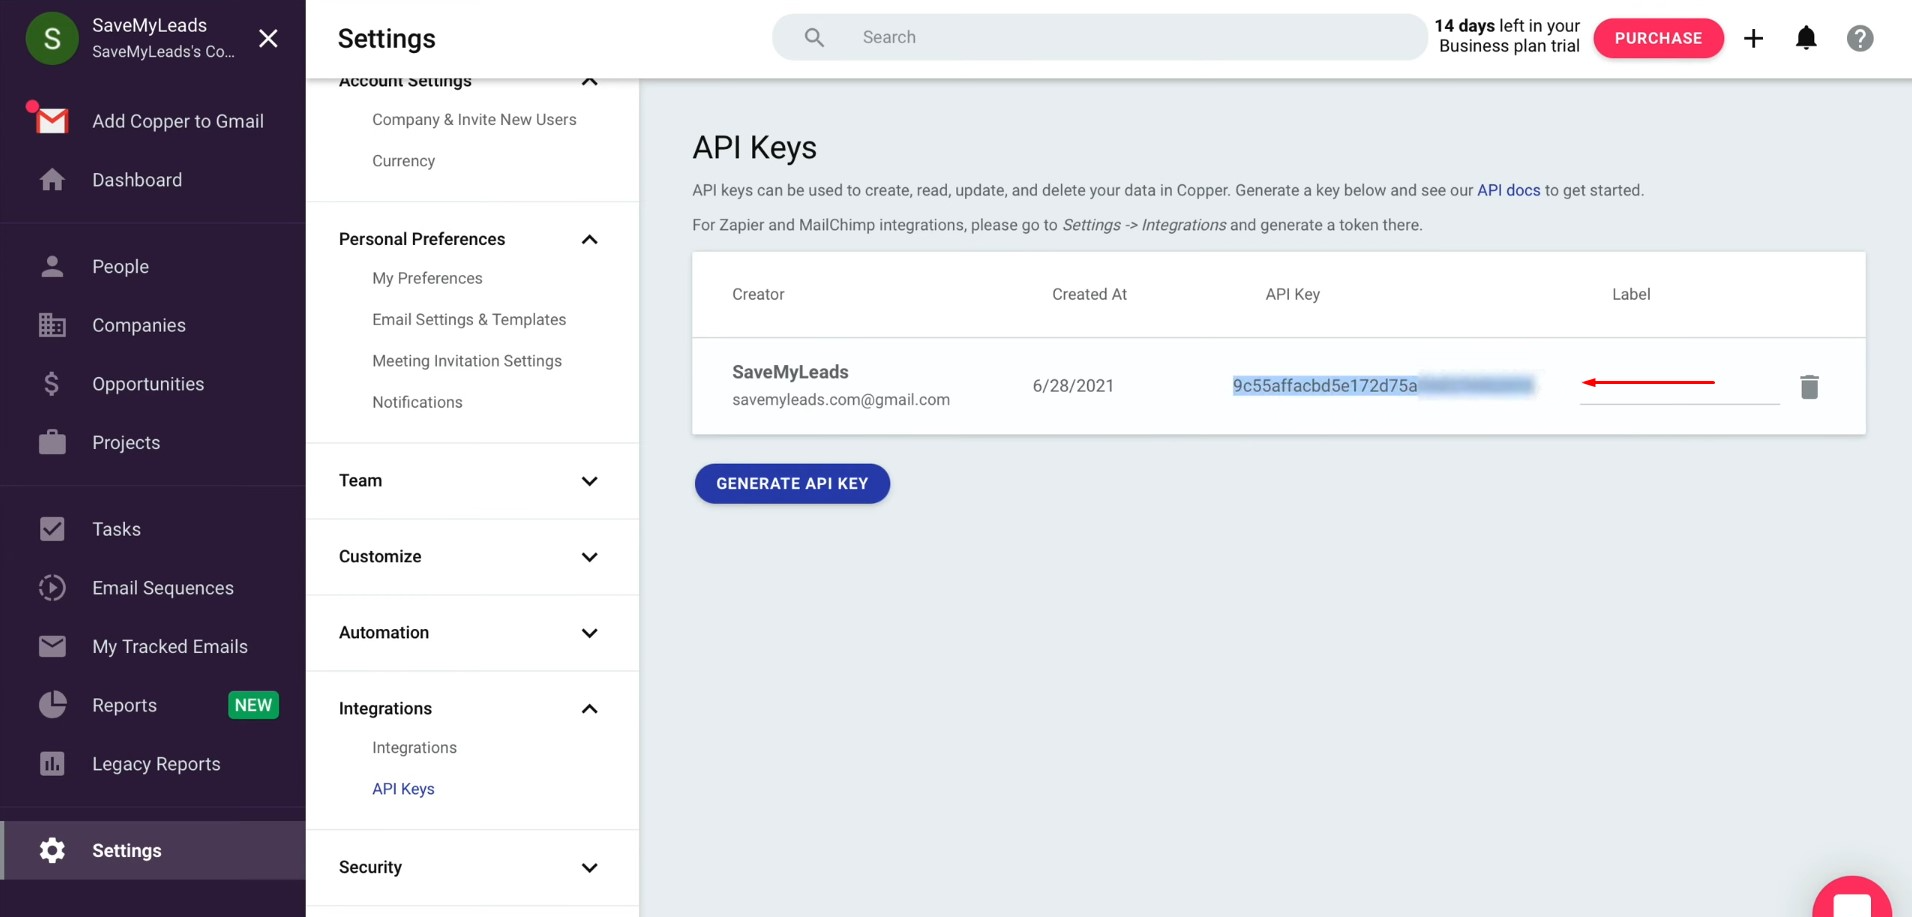Click the Reports pie chart icon

click(x=52, y=705)
